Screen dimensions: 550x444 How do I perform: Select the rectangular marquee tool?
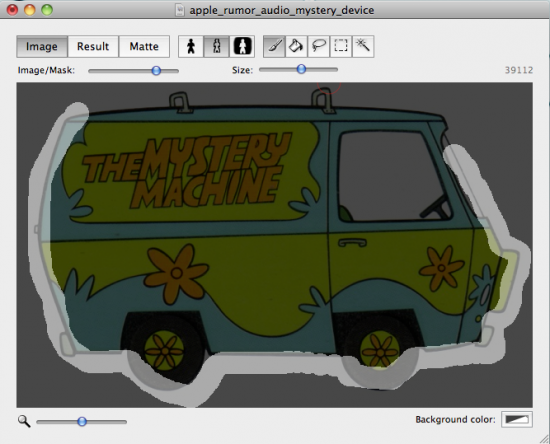click(x=341, y=46)
